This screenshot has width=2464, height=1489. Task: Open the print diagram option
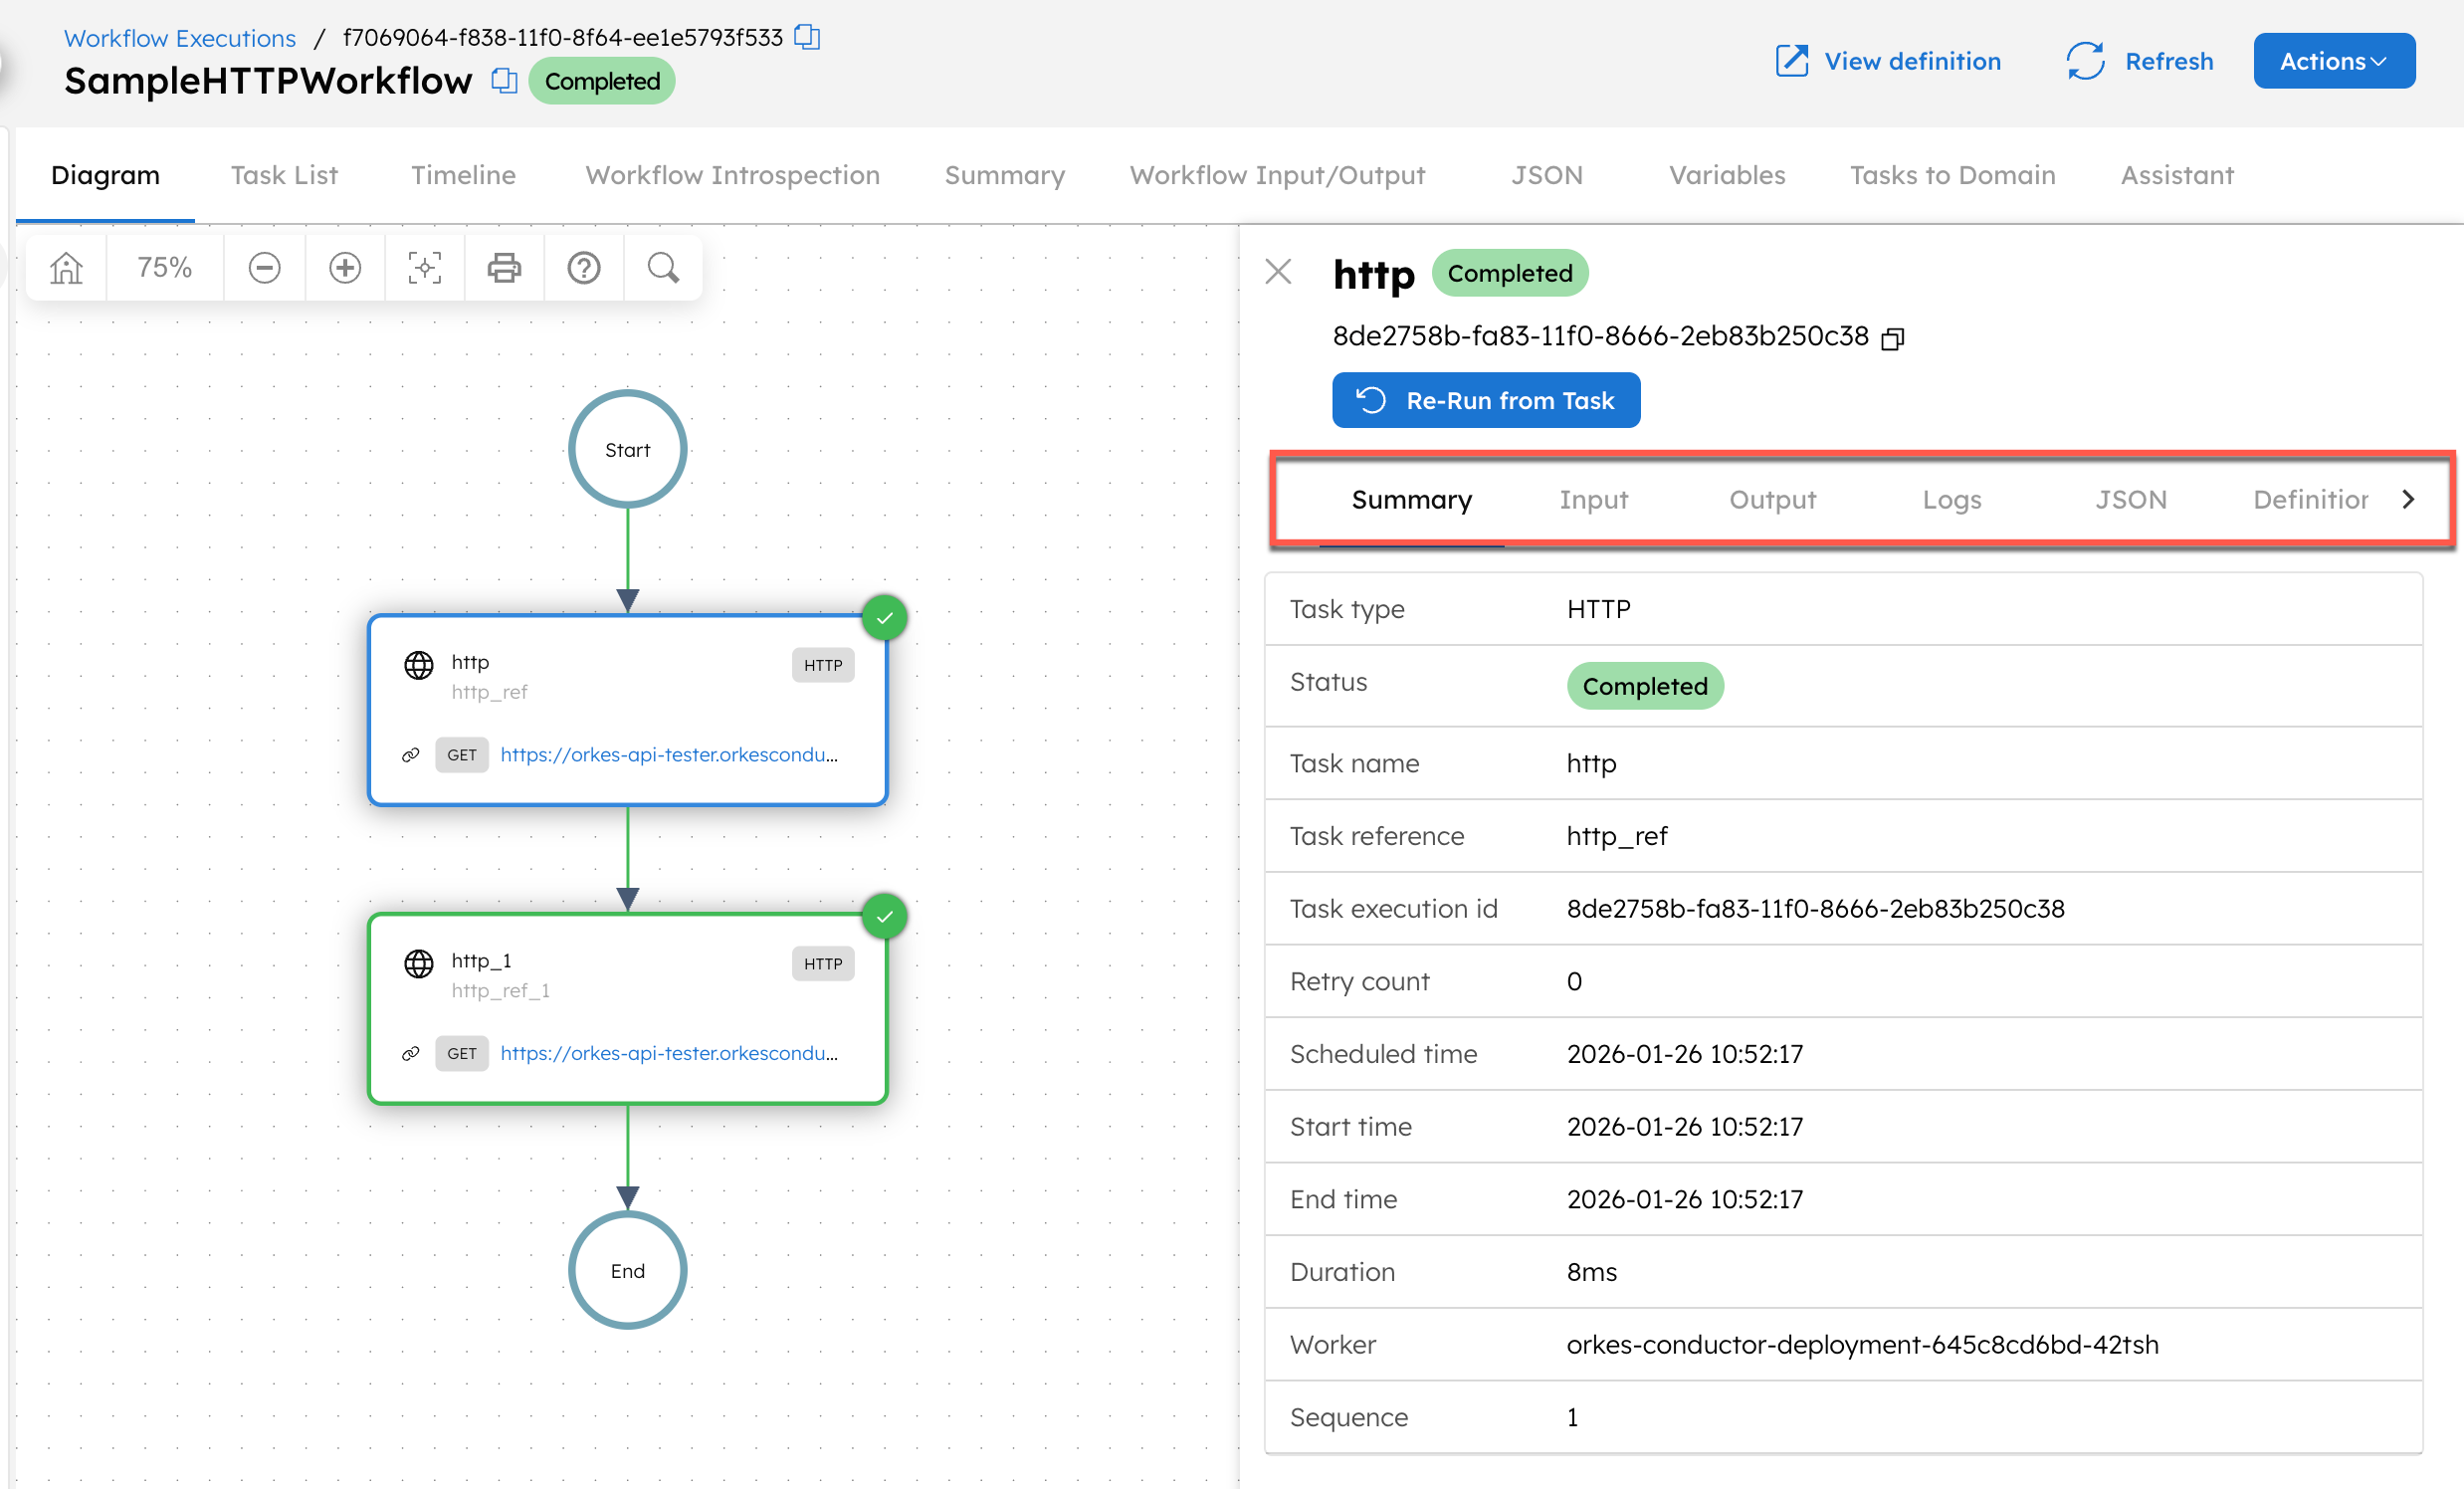click(x=504, y=267)
